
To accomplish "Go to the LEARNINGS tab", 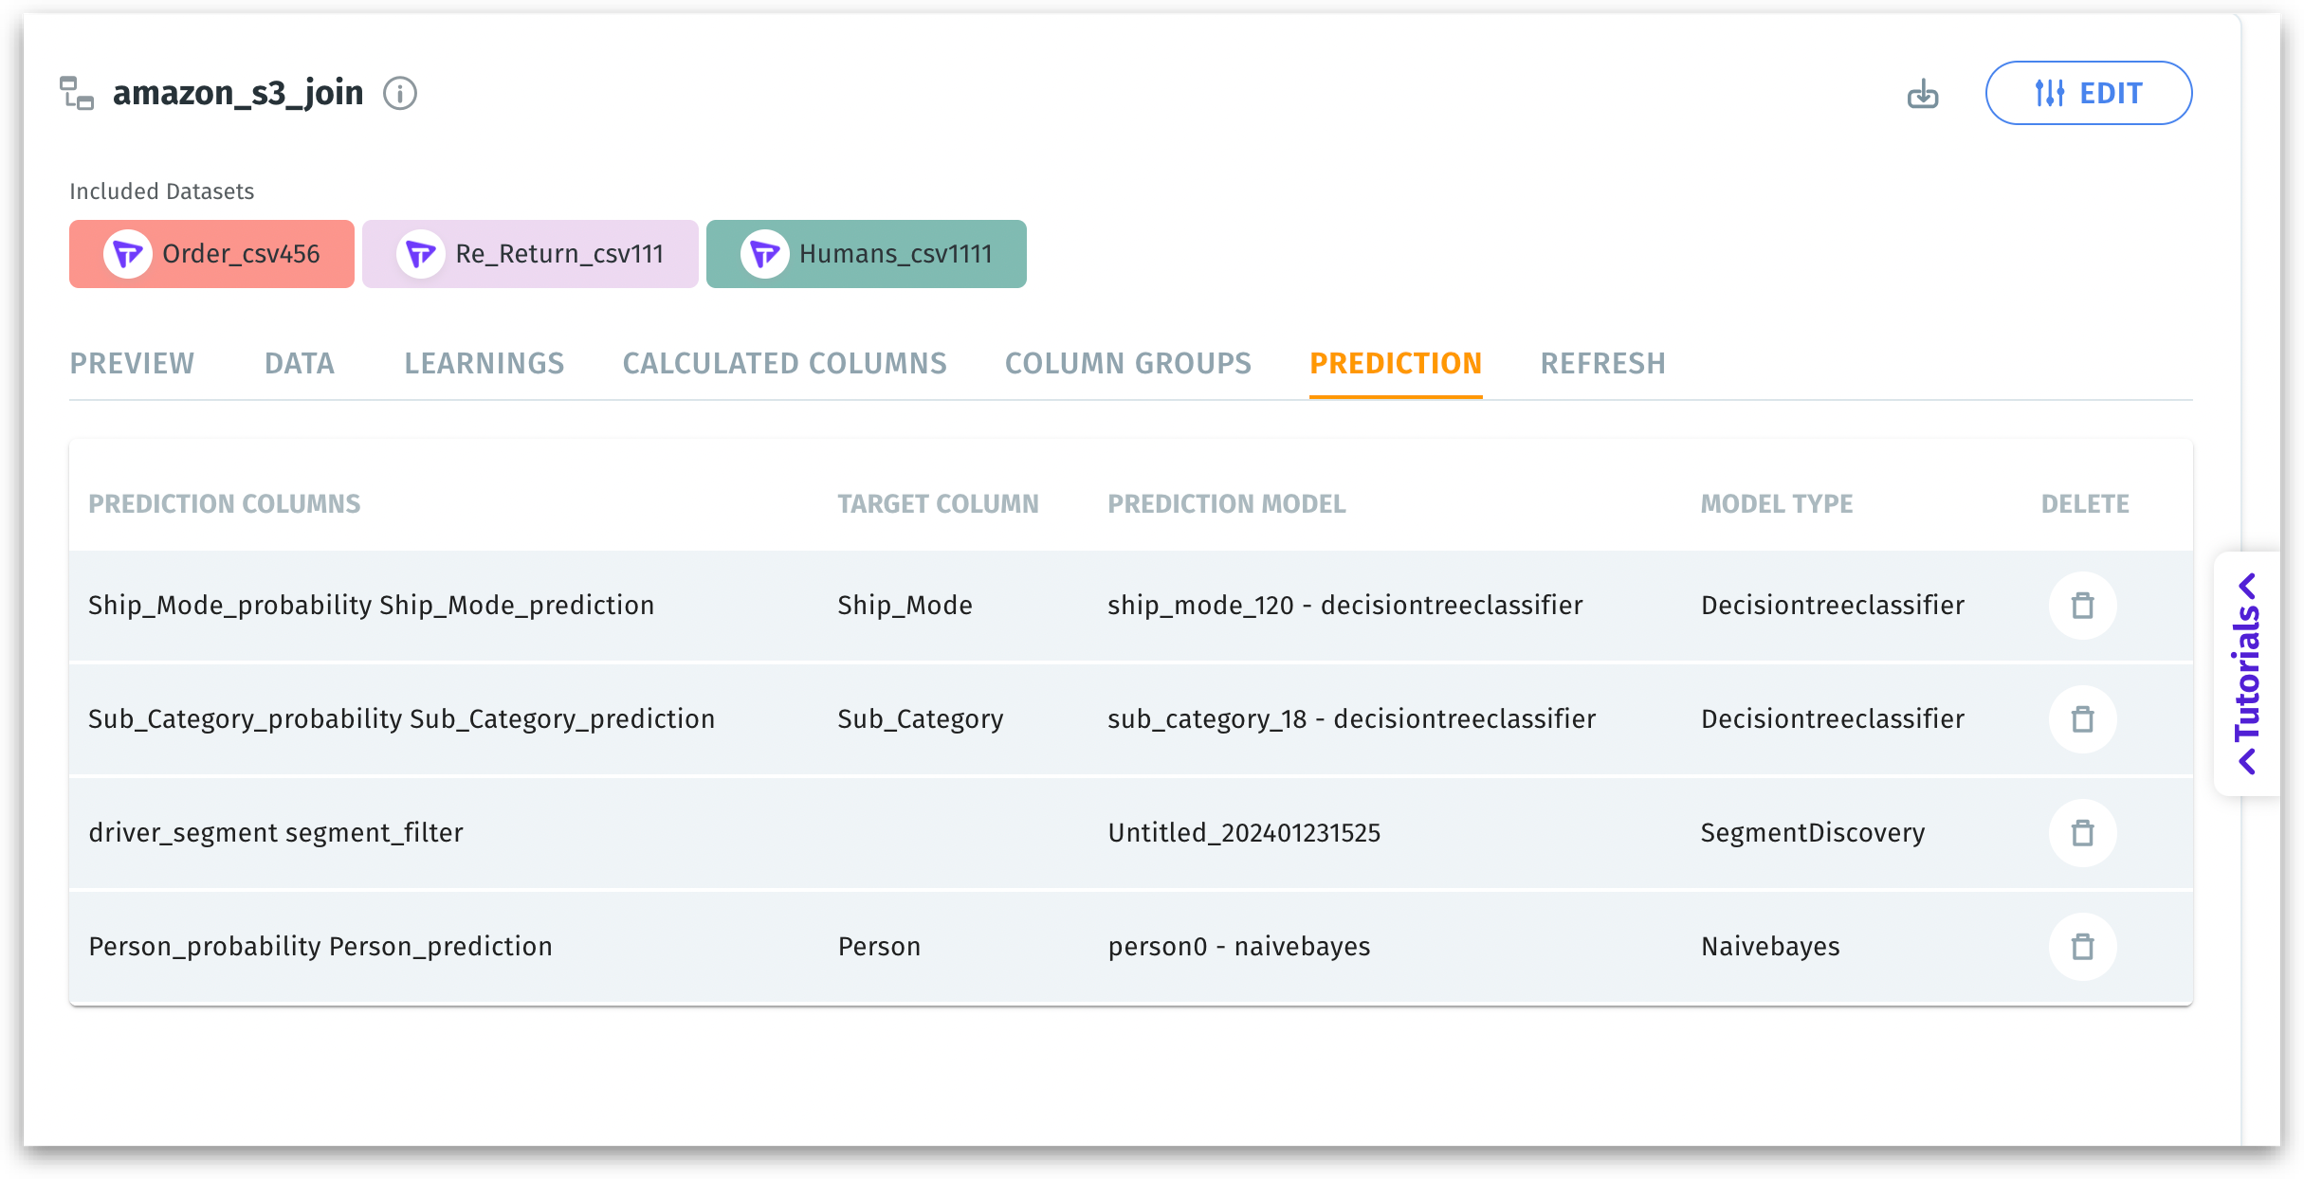I will point(484,363).
